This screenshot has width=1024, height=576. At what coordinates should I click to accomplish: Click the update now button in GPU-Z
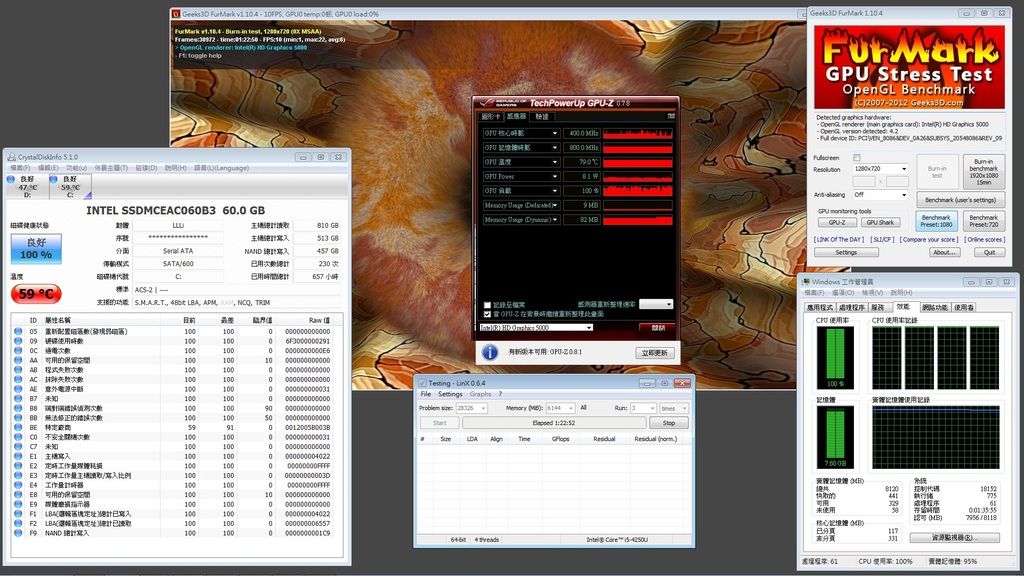pos(654,353)
